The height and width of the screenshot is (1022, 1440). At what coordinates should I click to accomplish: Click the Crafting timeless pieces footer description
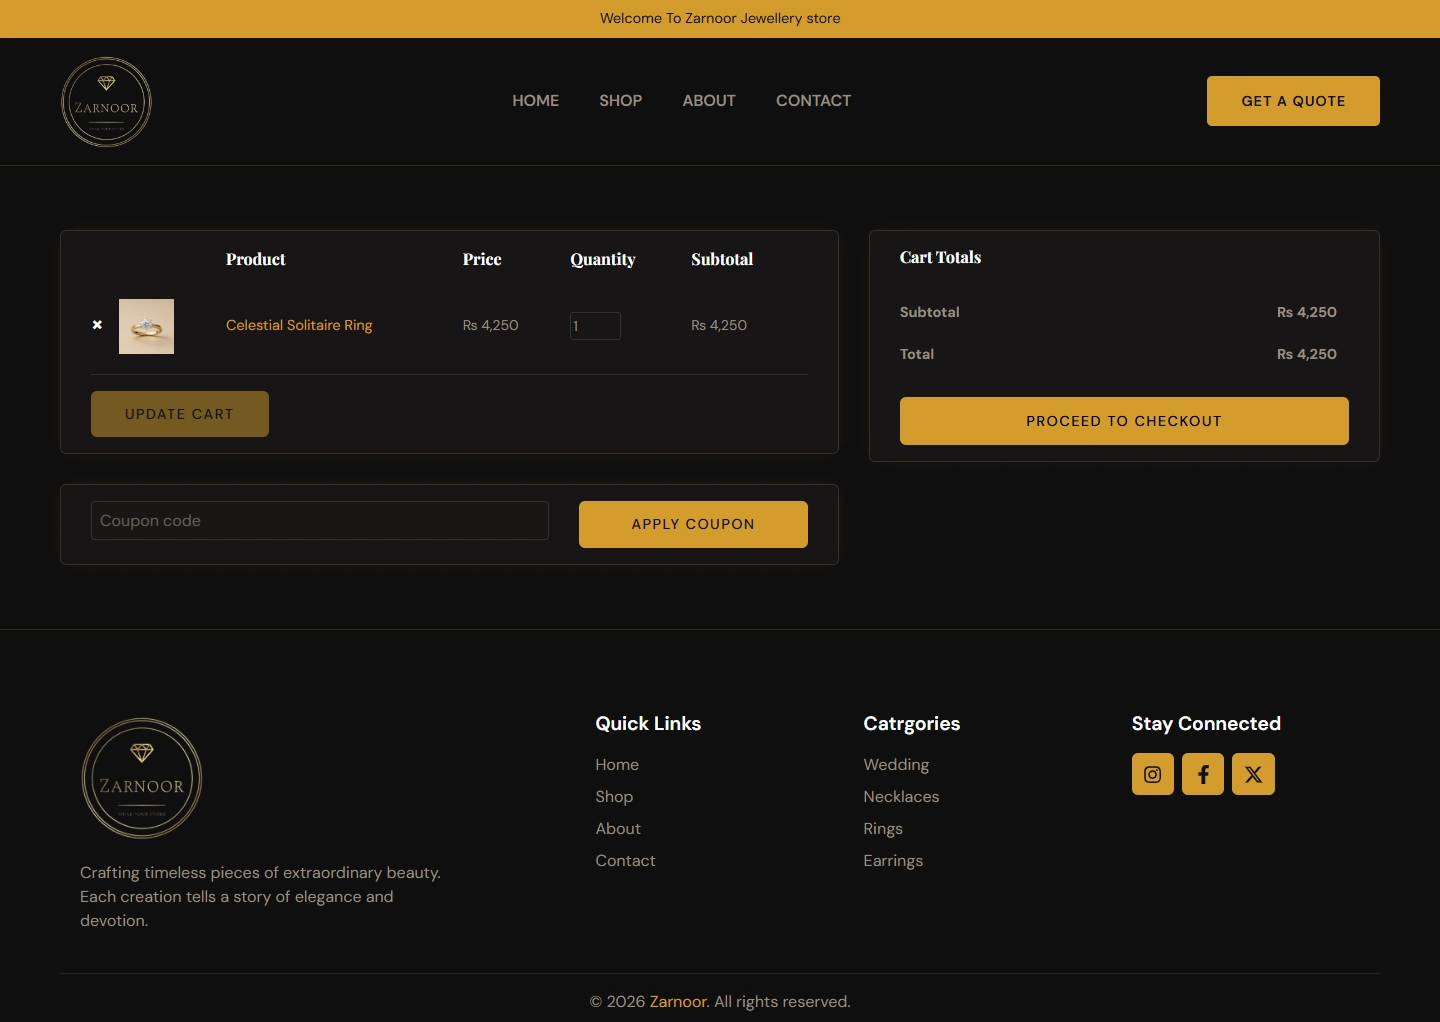(260, 897)
